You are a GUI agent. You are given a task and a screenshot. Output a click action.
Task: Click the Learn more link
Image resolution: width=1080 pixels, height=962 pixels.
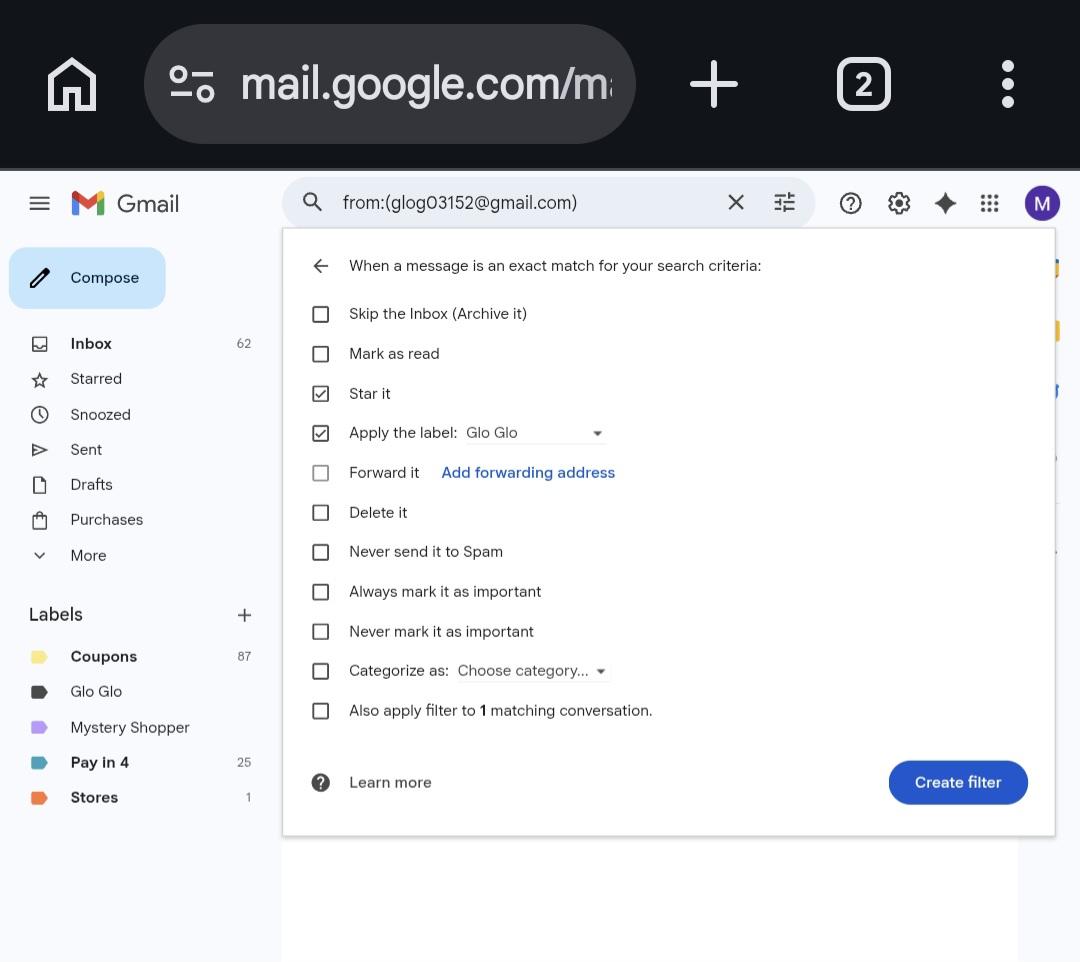pos(390,782)
